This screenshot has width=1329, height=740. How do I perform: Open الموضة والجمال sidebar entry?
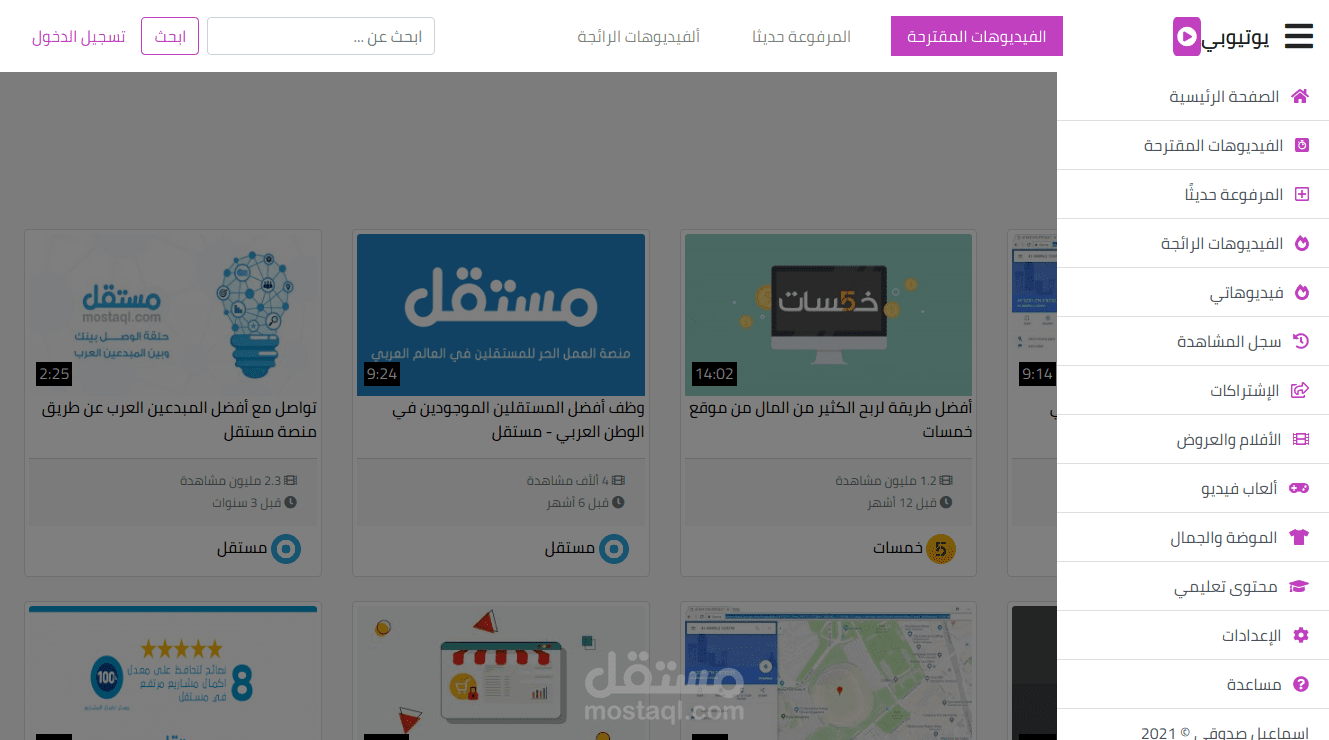1193,538
